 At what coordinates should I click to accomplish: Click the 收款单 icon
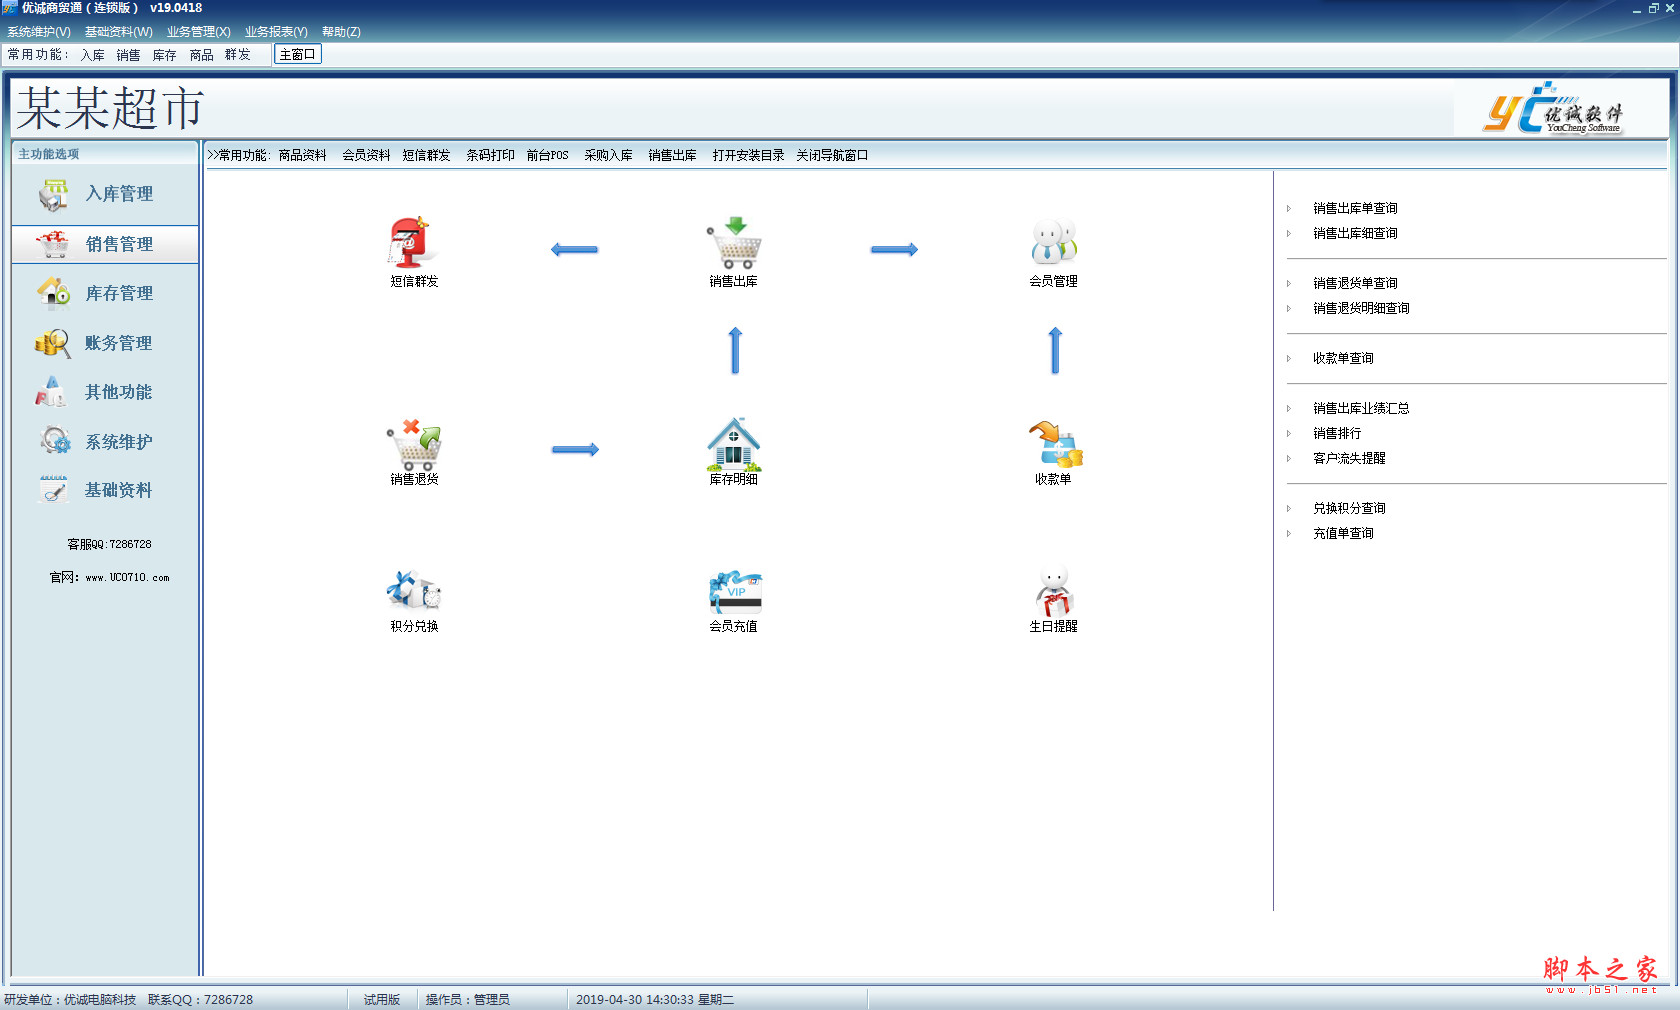coord(1054,445)
